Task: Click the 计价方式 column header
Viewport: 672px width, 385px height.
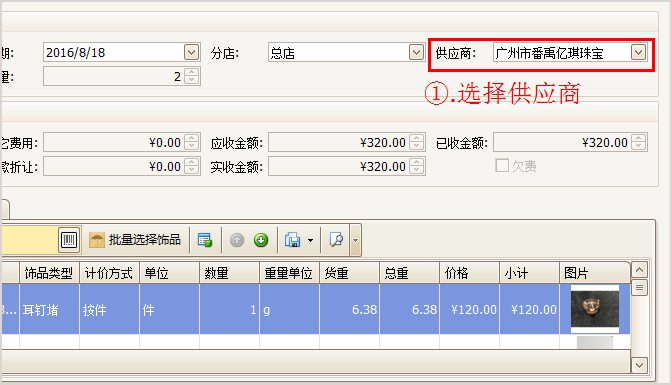Action: 109,273
